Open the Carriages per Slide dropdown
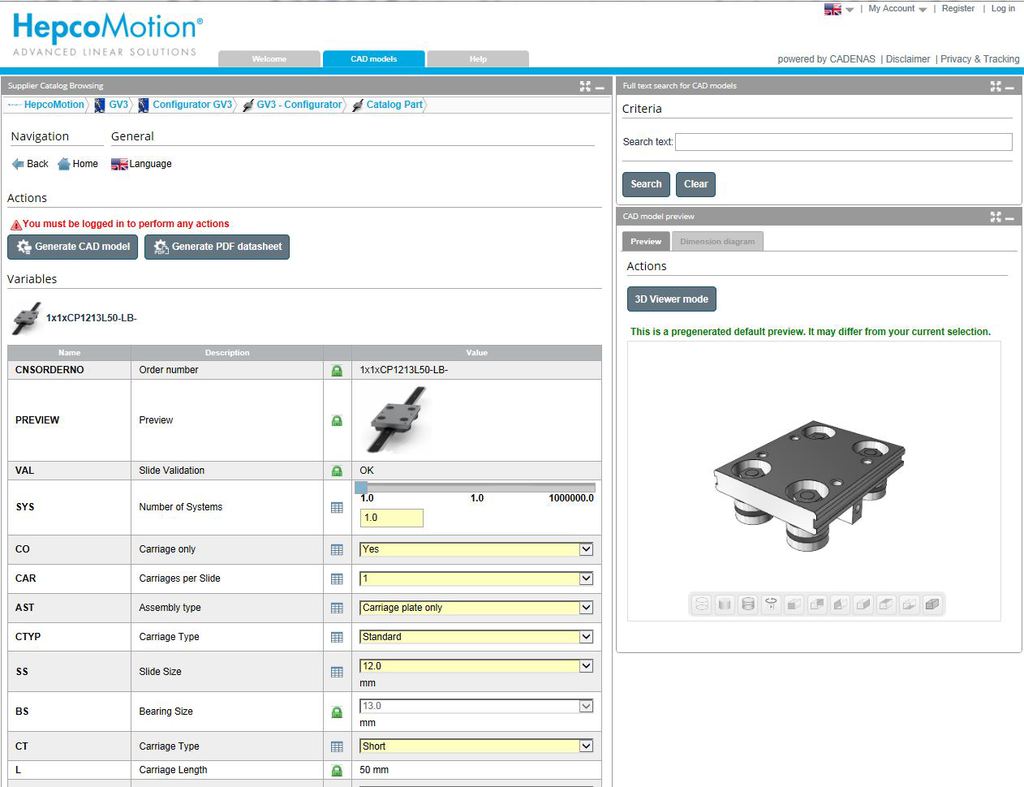The image size is (1024, 787). (x=476, y=579)
